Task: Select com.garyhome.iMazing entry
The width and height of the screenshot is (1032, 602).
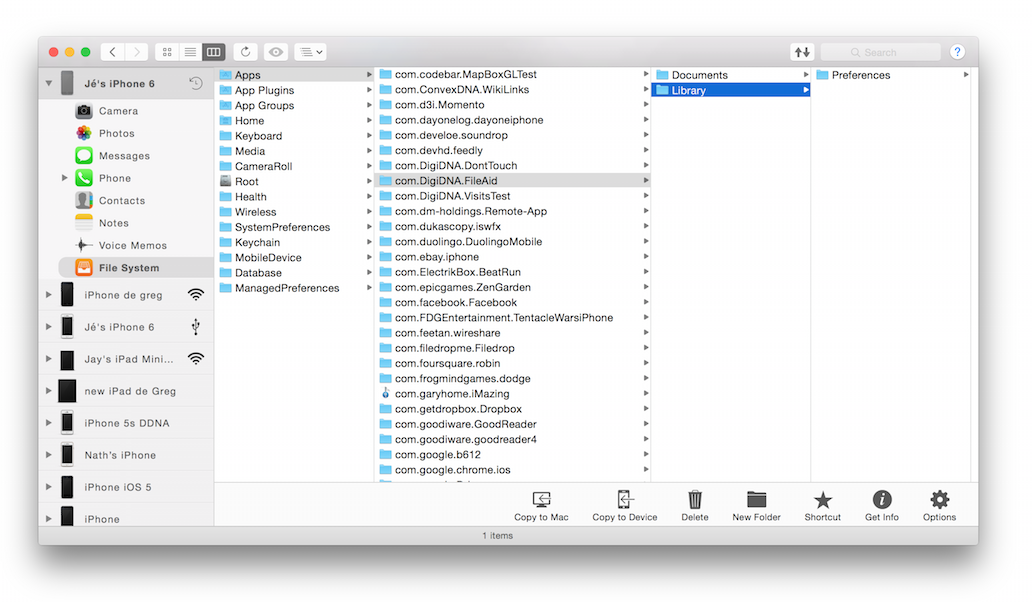Action: 513,393
